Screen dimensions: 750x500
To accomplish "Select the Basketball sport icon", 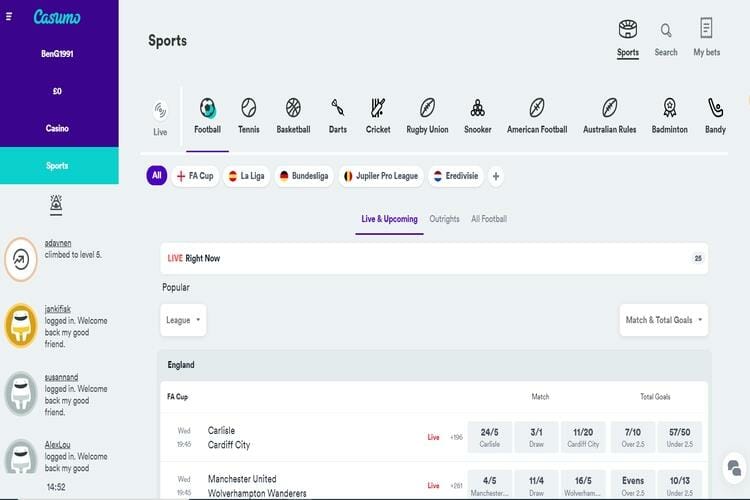I will coord(293,108).
